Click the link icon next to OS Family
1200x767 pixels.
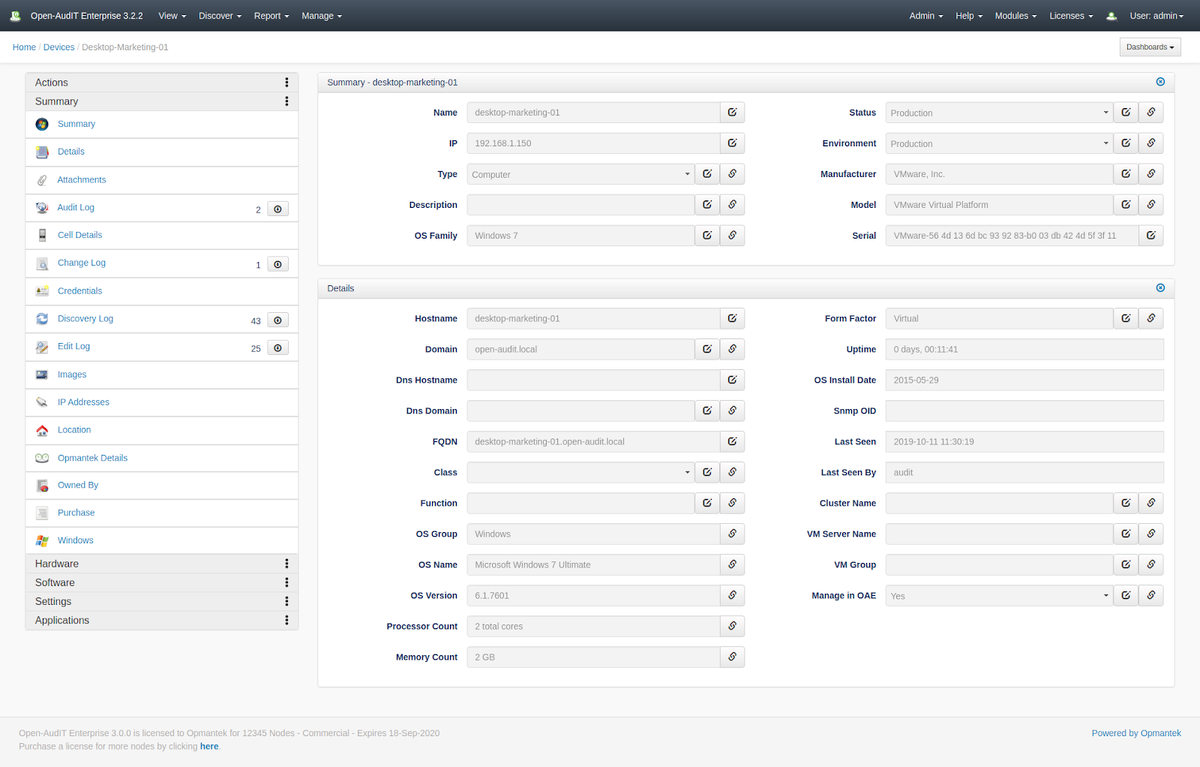pyautogui.click(x=732, y=236)
